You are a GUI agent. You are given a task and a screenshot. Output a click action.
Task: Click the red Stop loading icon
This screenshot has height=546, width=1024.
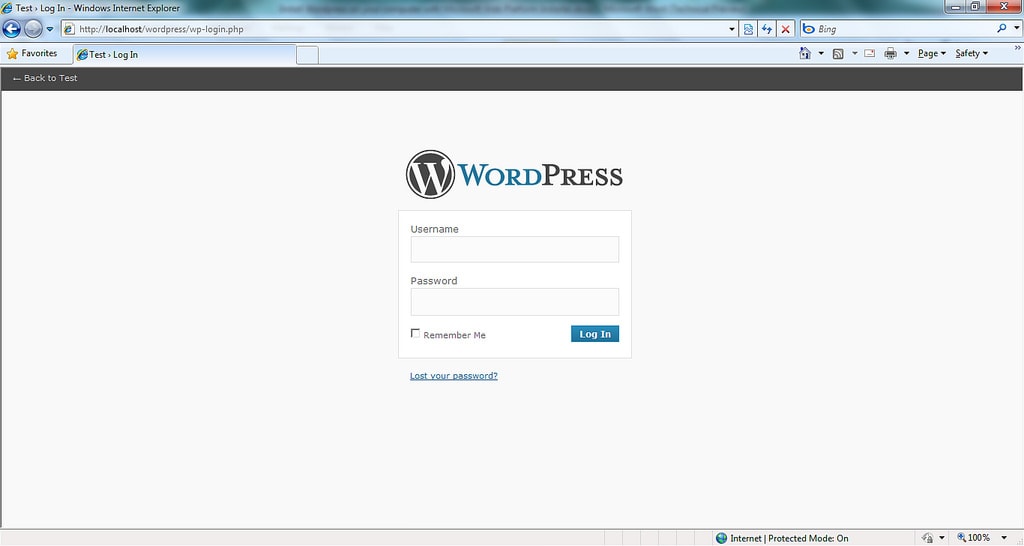tap(786, 29)
